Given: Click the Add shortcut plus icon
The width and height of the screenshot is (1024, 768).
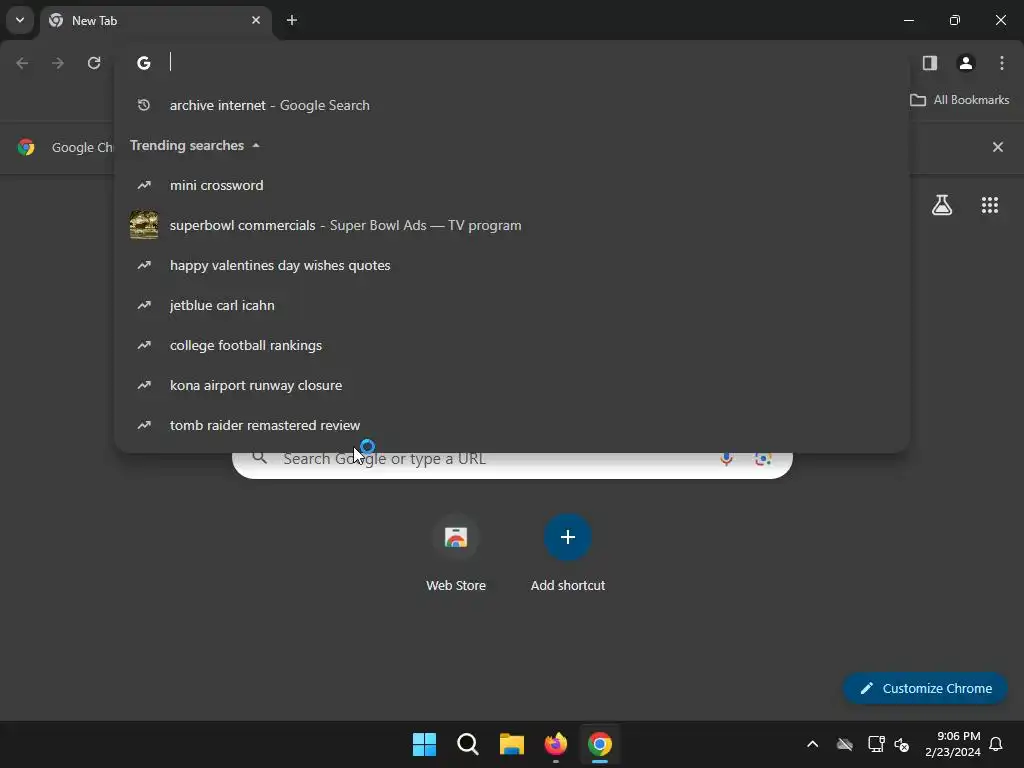Looking at the screenshot, I should [x=568, y=537].
